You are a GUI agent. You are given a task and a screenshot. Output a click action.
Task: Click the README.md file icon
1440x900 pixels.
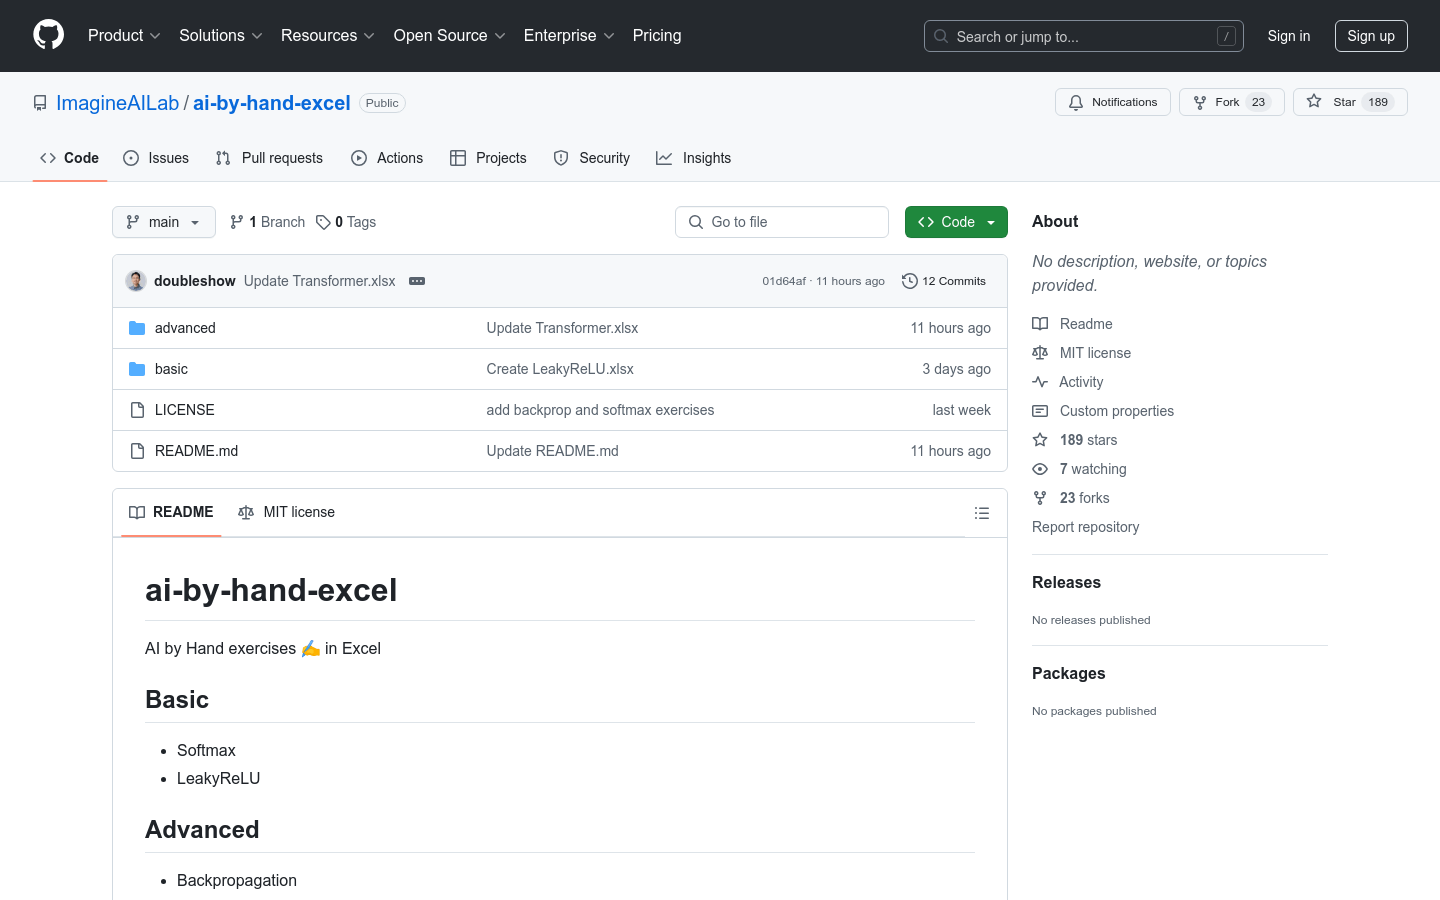pyautogui.click(x=137, y=451)
